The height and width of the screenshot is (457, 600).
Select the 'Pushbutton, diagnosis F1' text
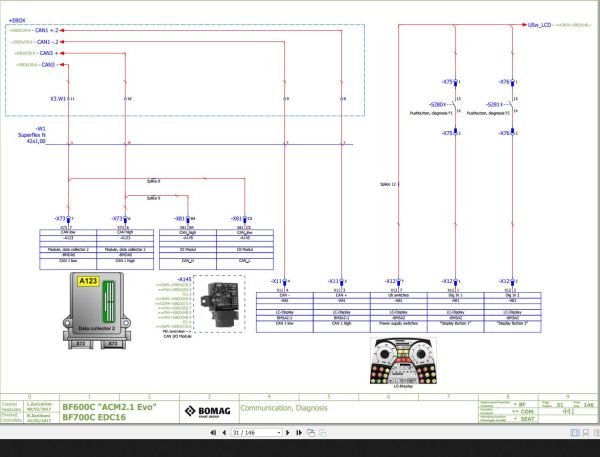click(431, 113)
